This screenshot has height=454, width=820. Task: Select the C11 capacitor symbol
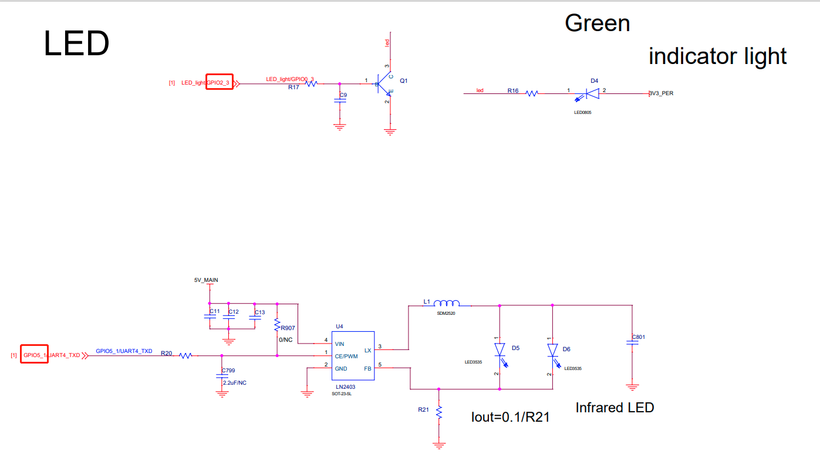pos(210,316)
